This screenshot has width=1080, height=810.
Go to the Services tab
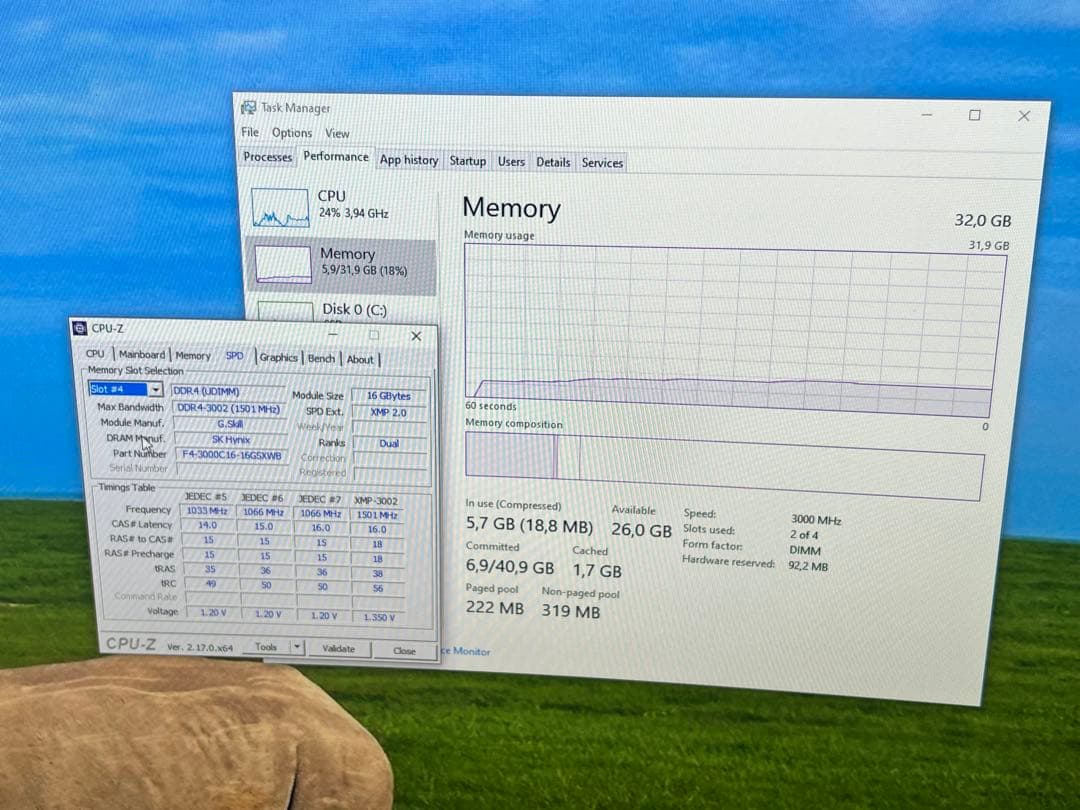[601, 163]
